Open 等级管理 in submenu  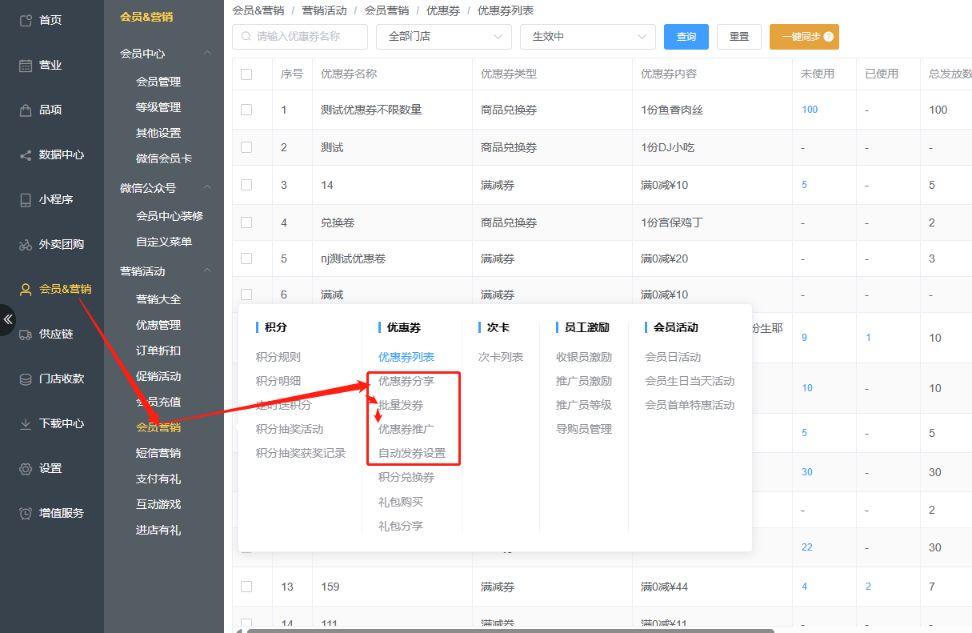[158, 107]
